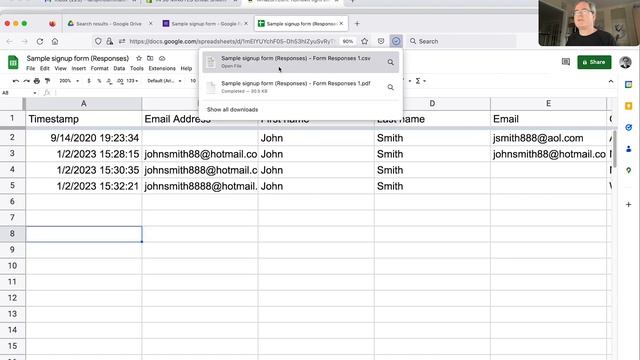Open Maps in the side panel
640x360 pixels.
[629, 170]
